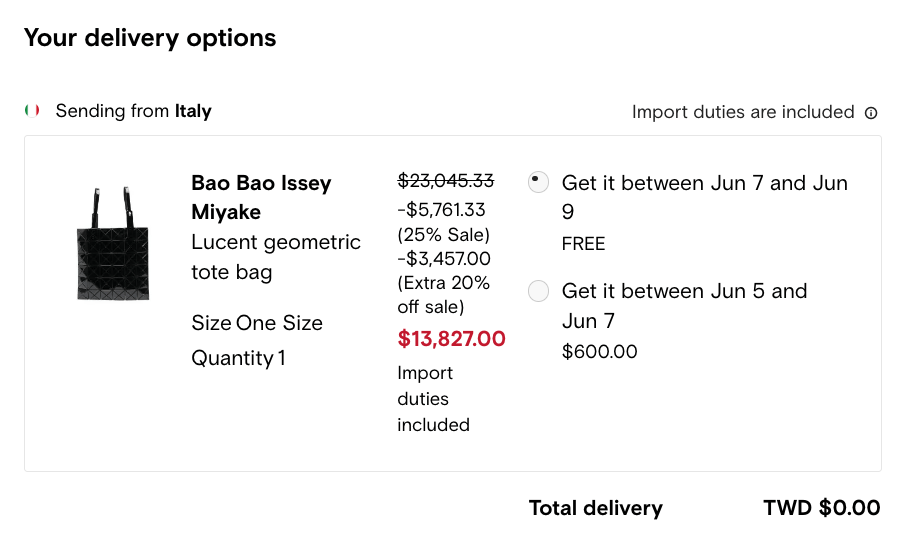
Task: Click the $600.00 express delivery price
Action: point(599,351)
